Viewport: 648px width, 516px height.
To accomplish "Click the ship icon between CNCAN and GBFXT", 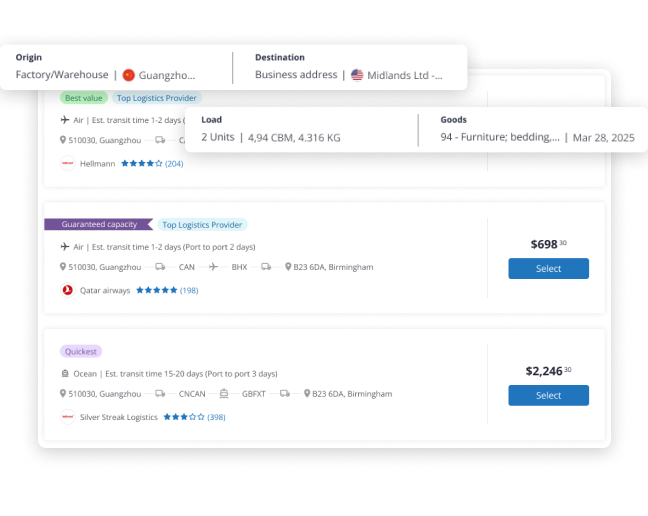I will [224, 394].
